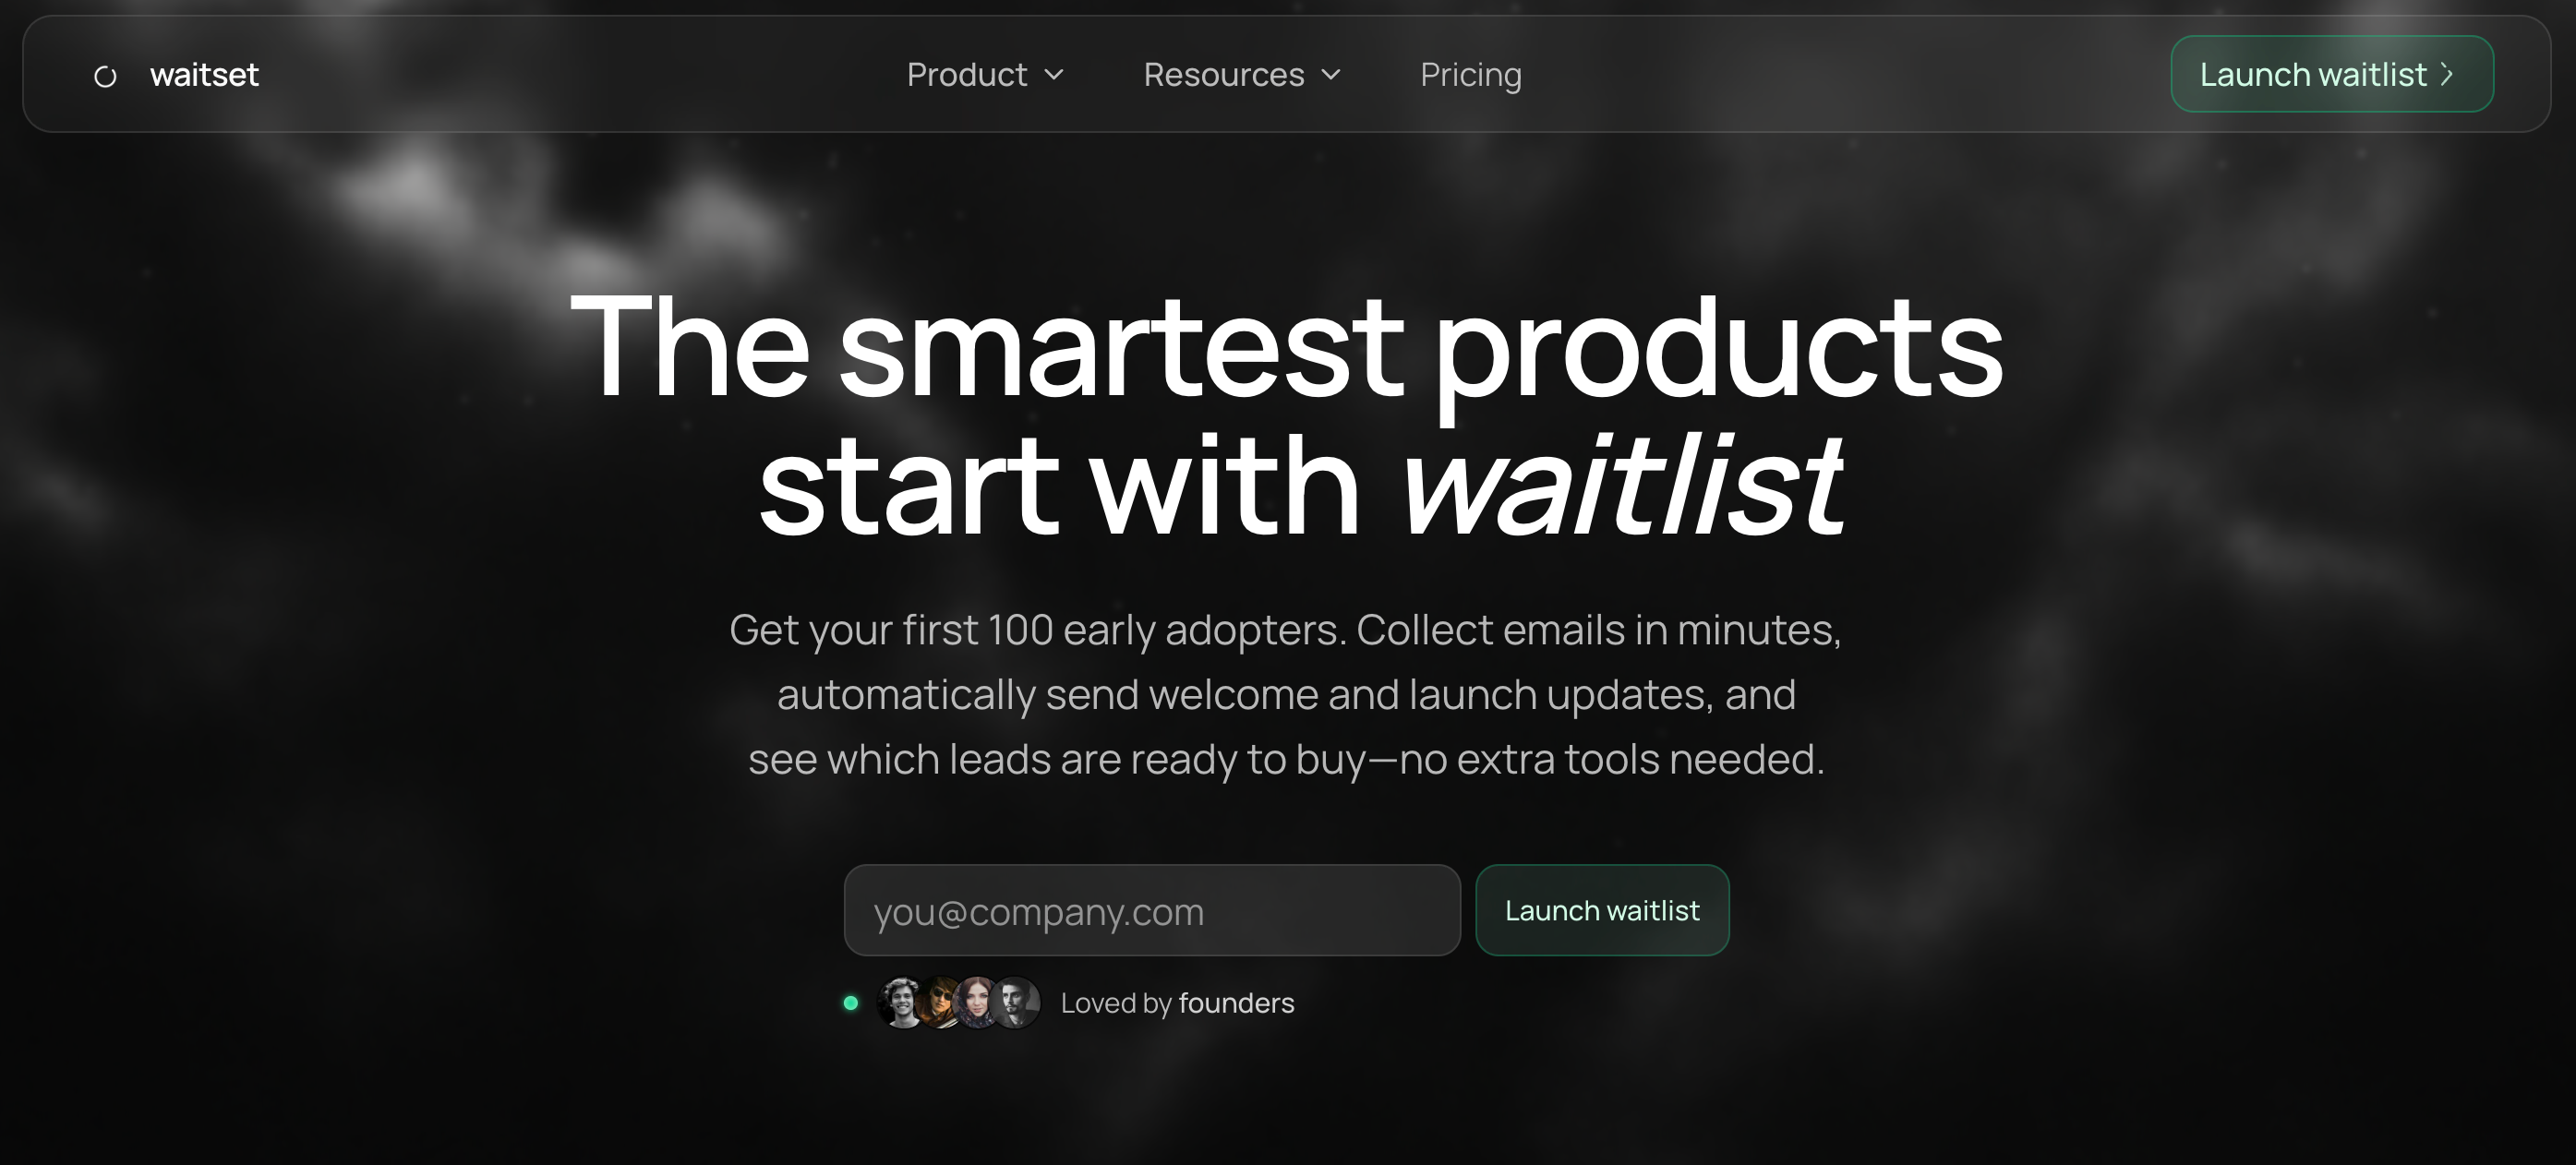The height and width of the screenshot is (1165, 2576).
Task: Click the italic waitlist word in the headline
Action: coord(1621,486)
